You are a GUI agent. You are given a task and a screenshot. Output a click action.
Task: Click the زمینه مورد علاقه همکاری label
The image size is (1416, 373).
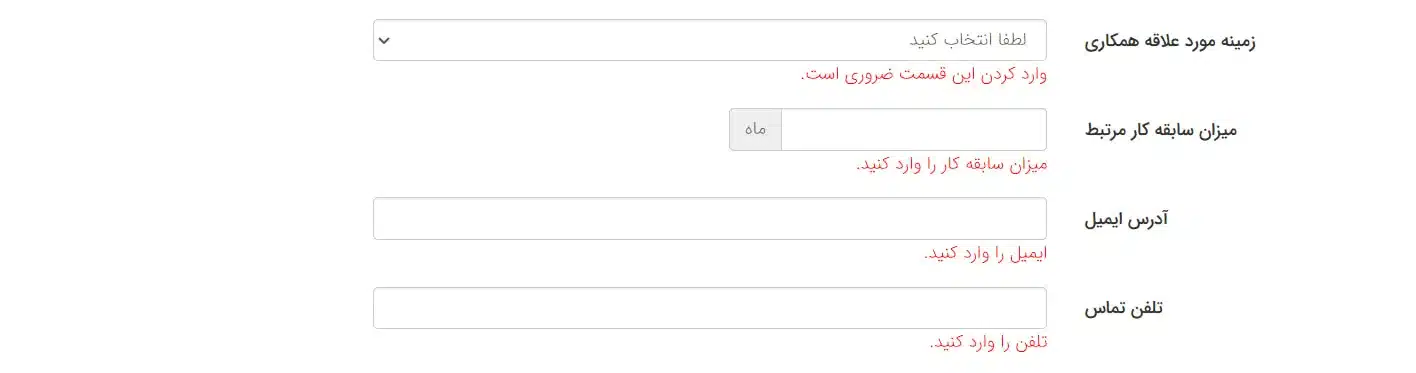pyautogui.click(x=1170, y=41)
